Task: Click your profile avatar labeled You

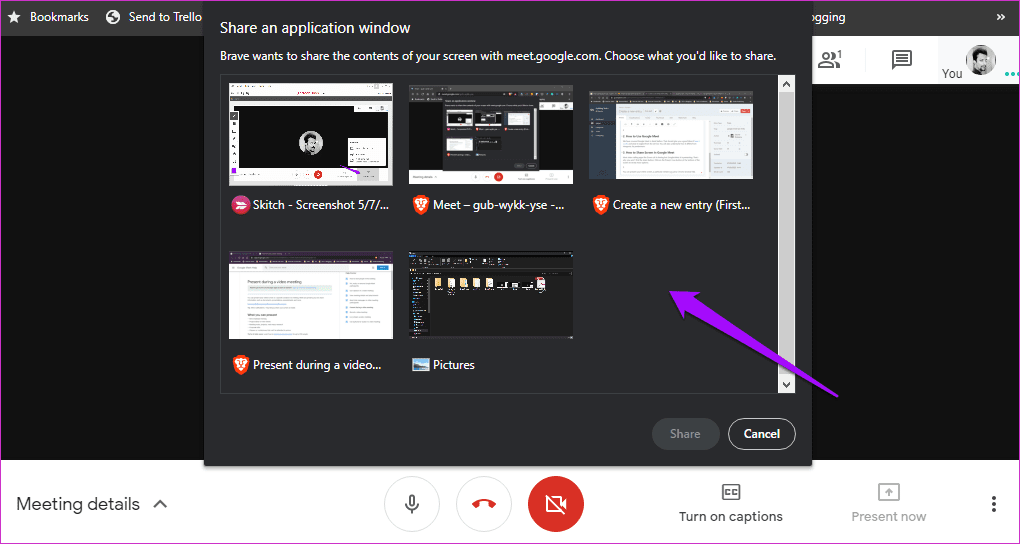Action: click(x=980, y=60)
